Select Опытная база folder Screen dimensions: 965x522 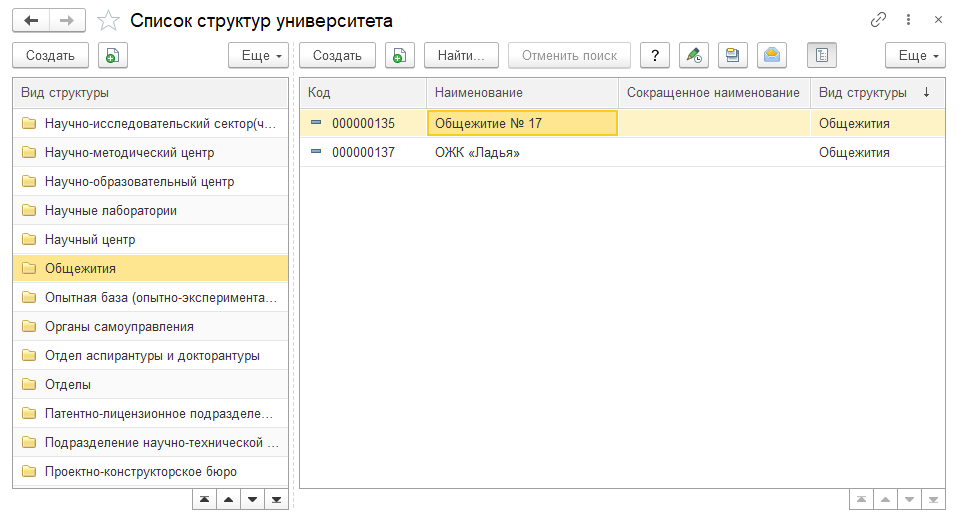[x=151, y=297]
